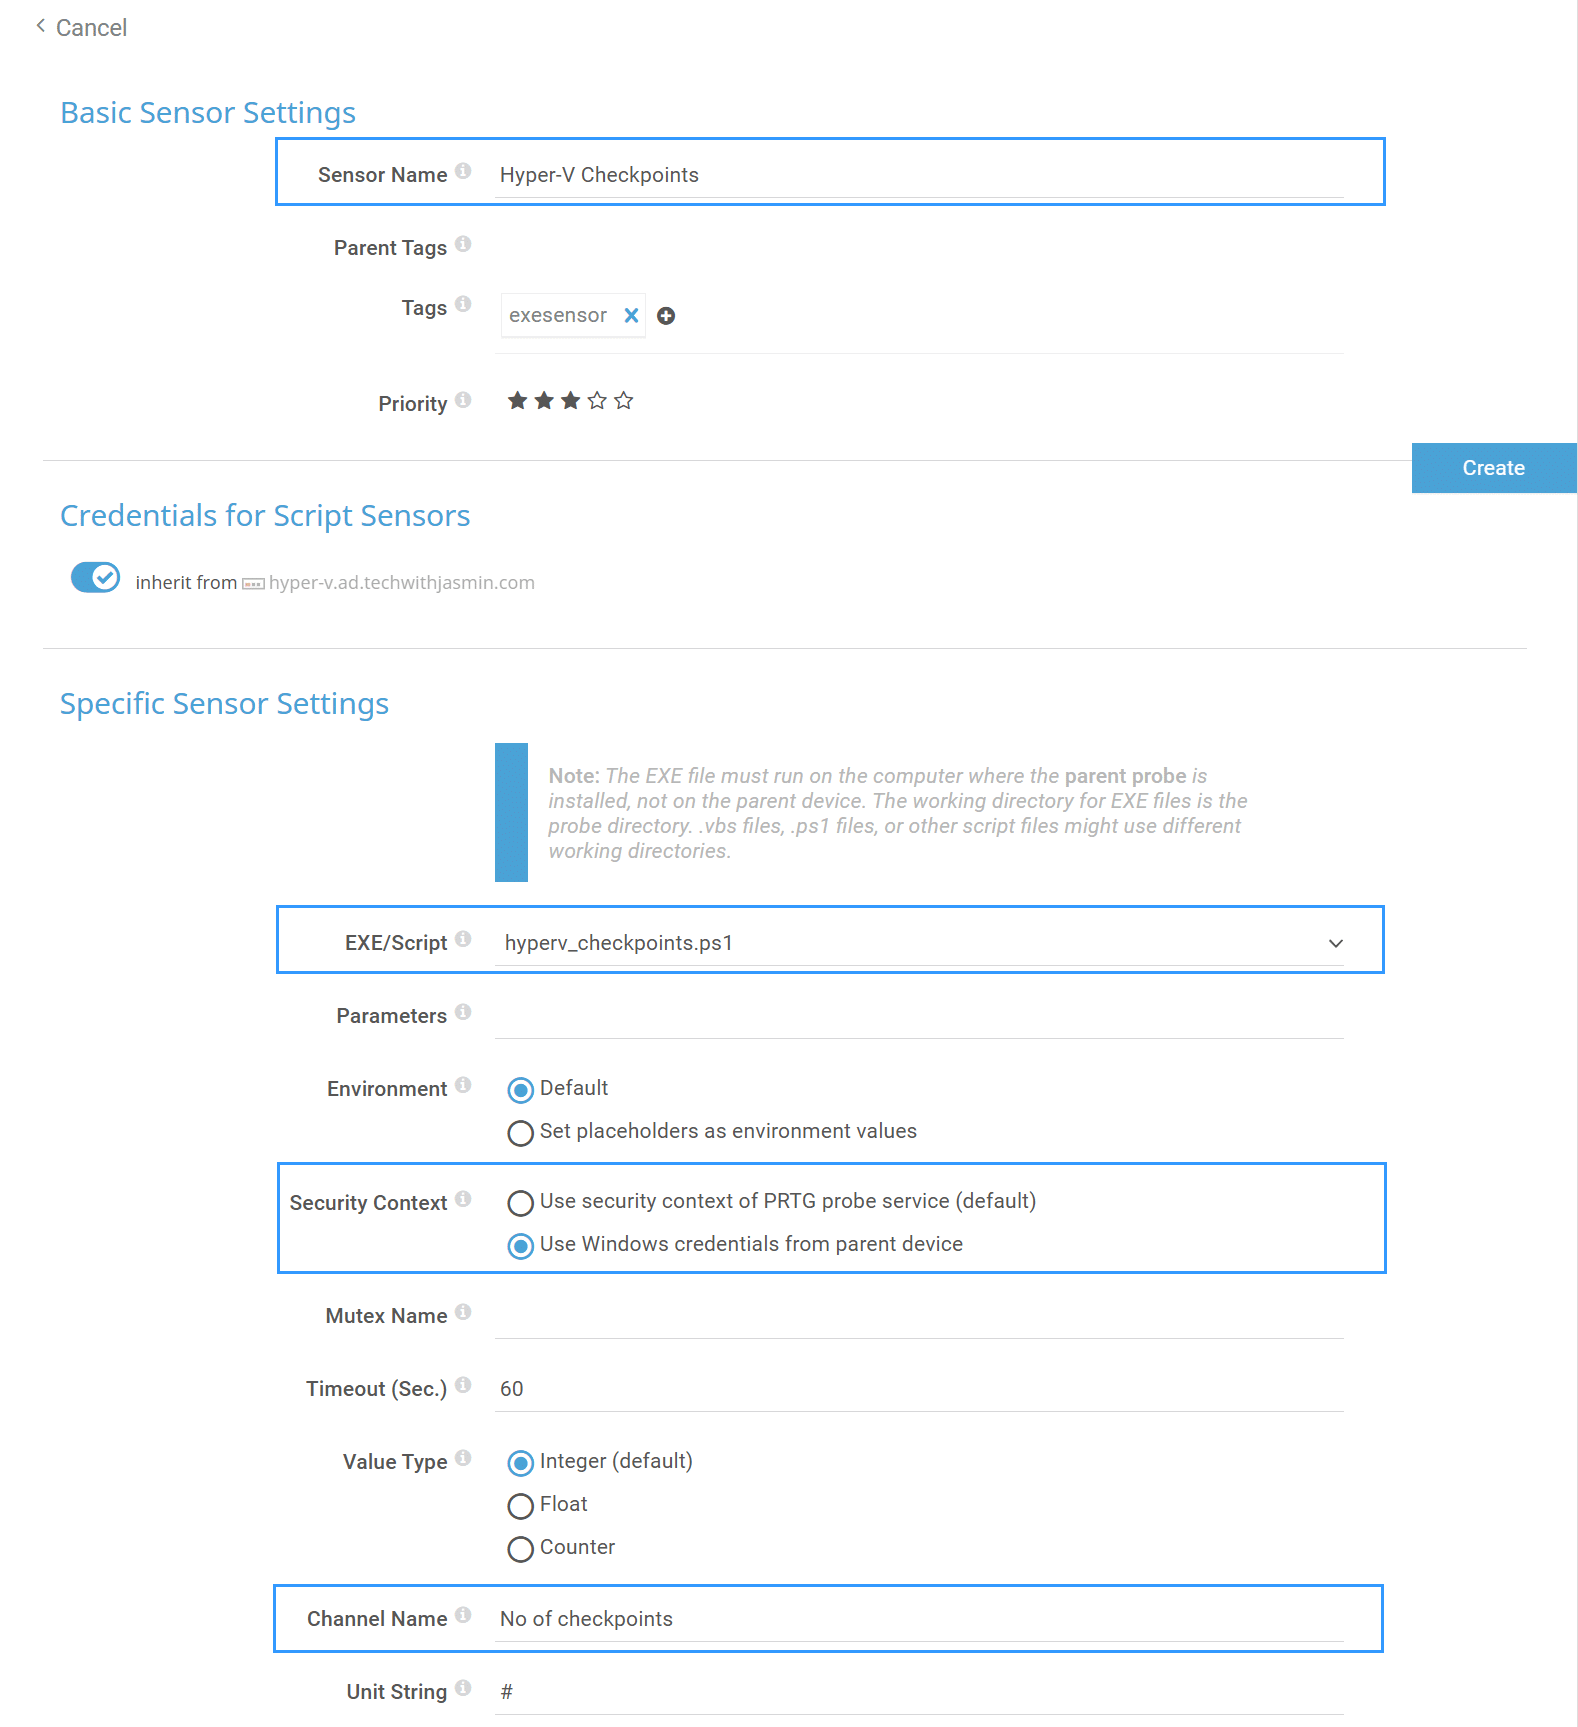Toggle the inherit credentials switch

pos(95,578)
